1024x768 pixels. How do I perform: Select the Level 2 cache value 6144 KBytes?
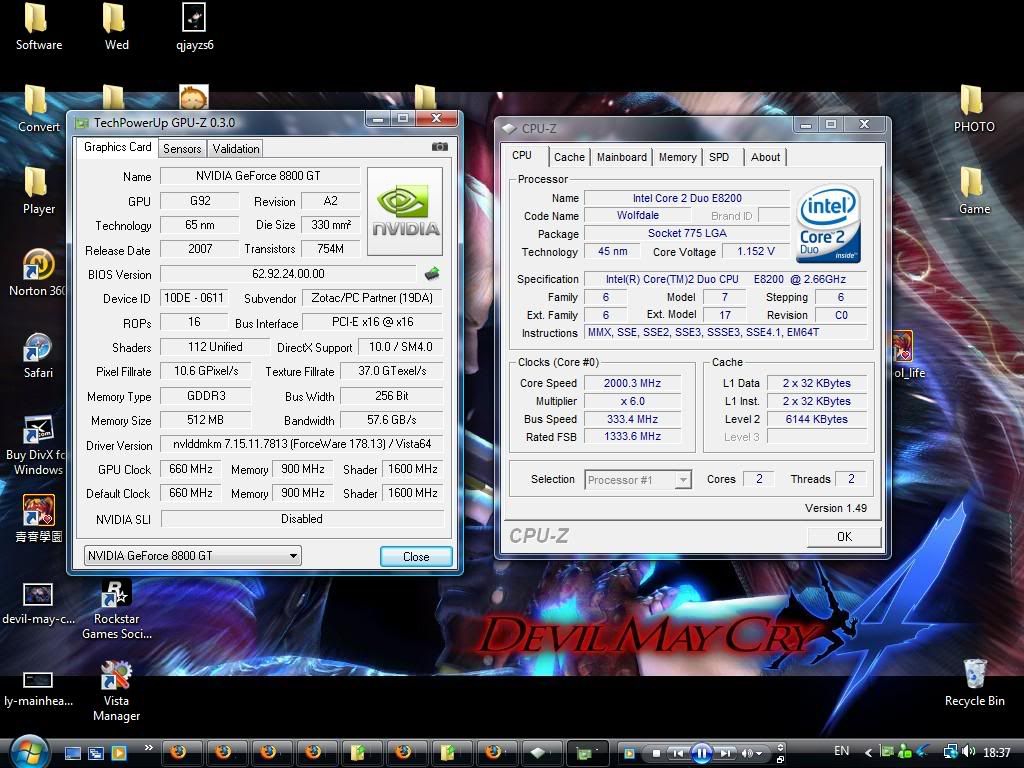pos(816,419)
